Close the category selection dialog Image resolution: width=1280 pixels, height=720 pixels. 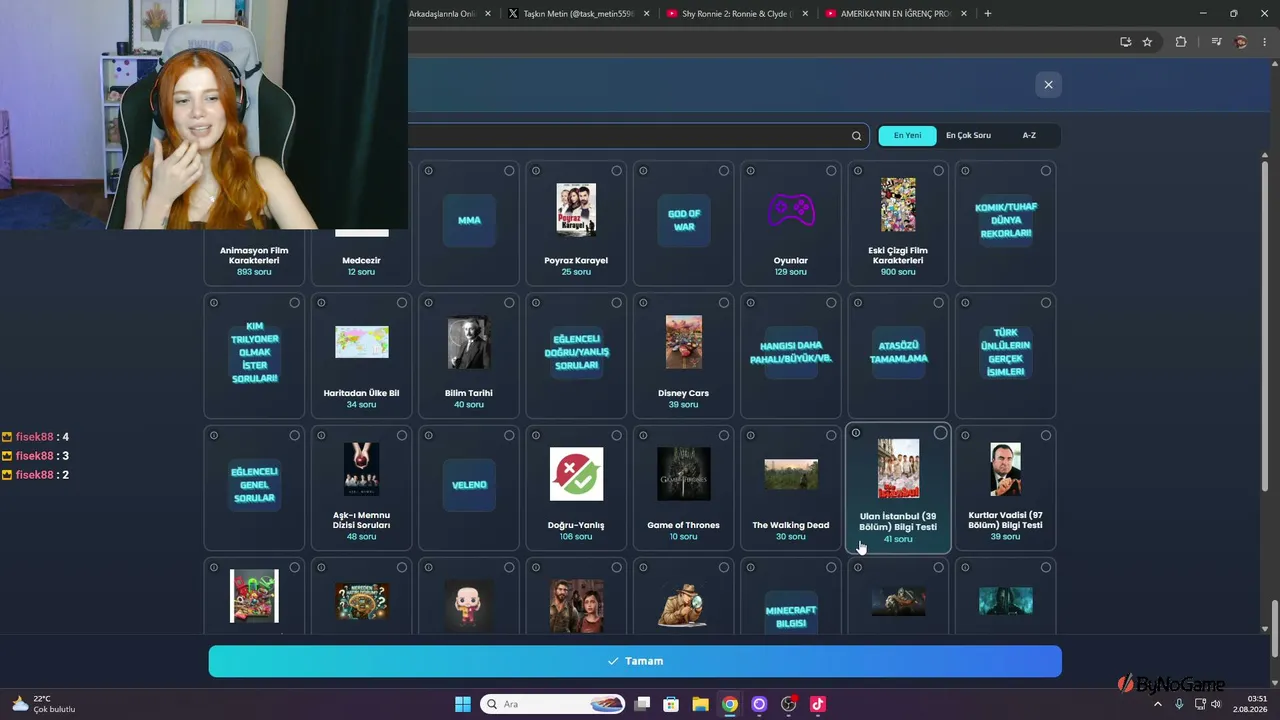click(x=1048, y=85)
